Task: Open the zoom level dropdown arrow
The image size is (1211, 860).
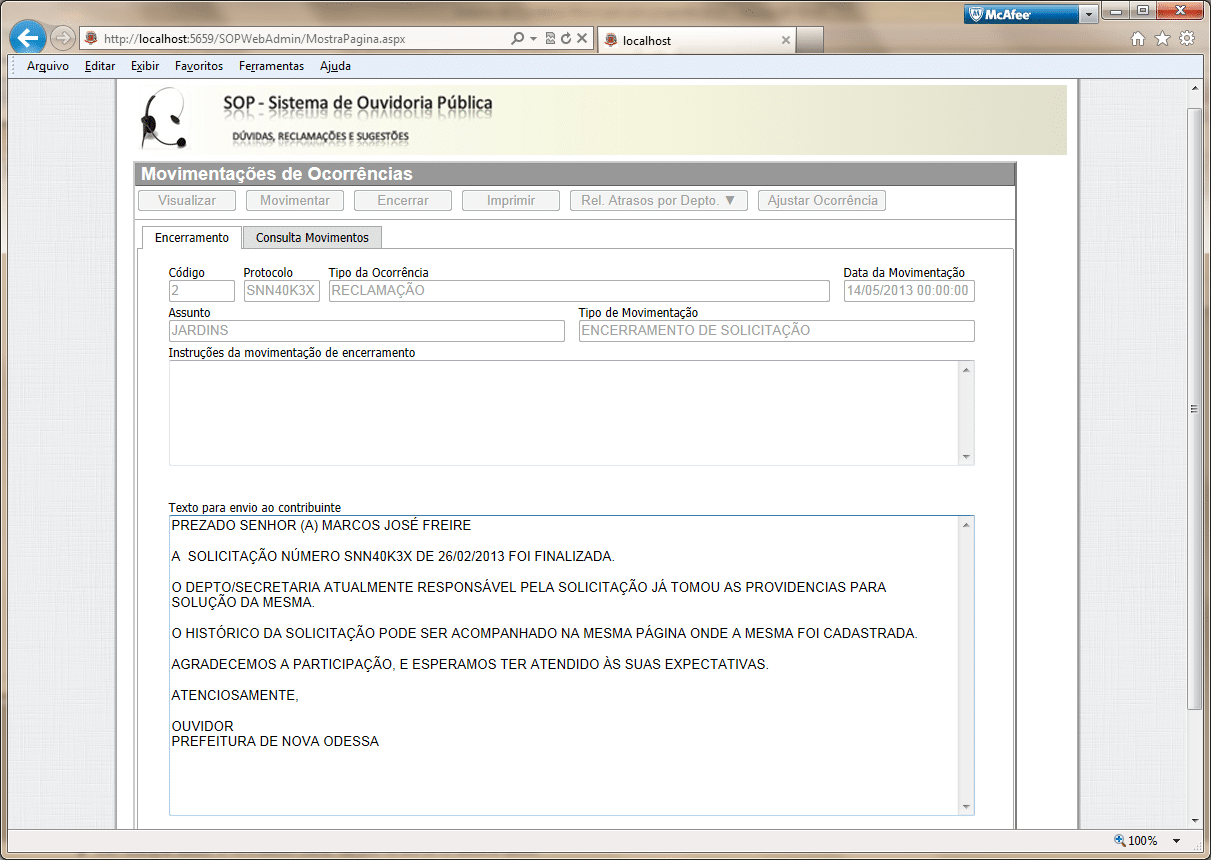Action: [x=1176, y=841]
